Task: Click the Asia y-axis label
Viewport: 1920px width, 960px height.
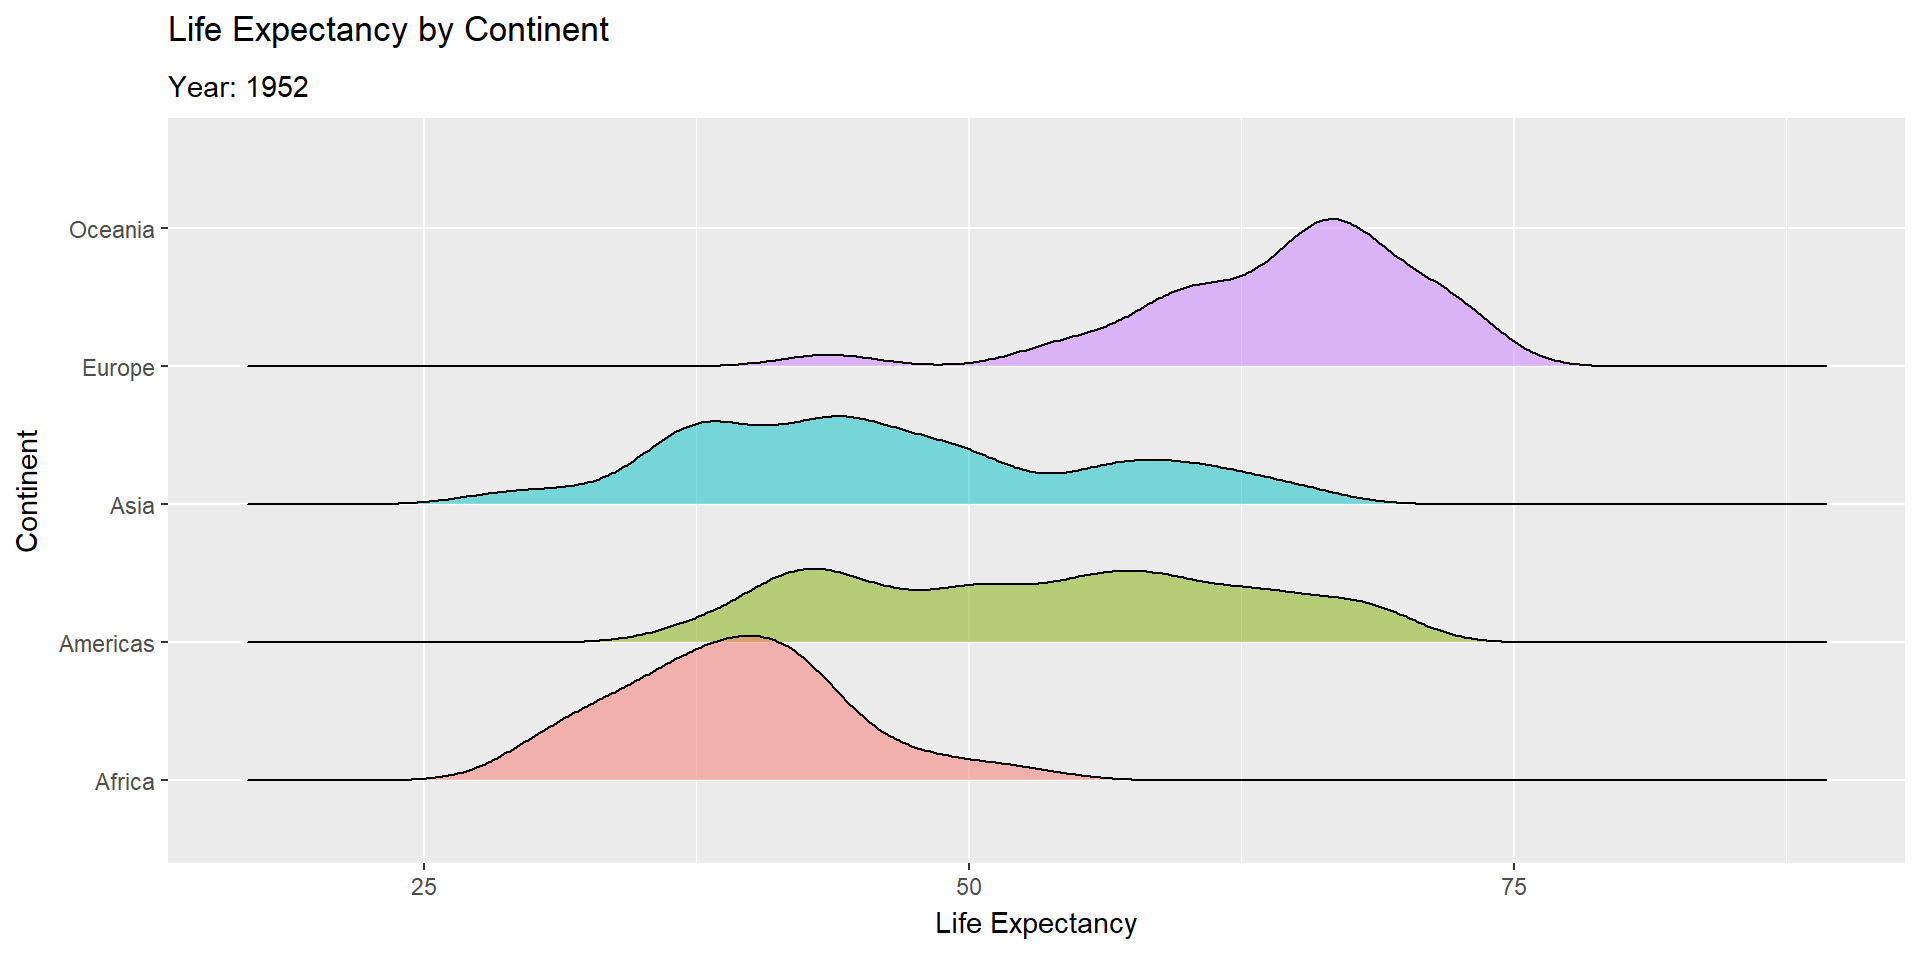Action: 132,506
